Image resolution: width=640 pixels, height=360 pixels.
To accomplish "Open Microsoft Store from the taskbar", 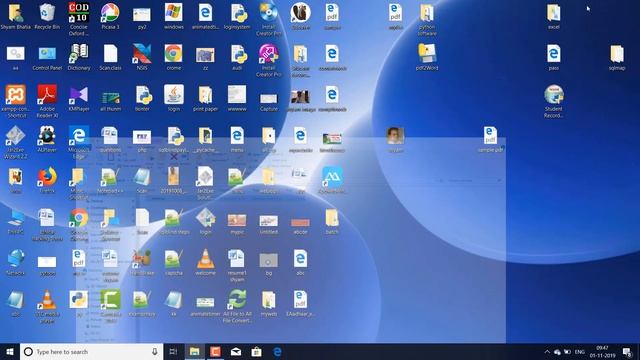I will [x=256, y=352].
